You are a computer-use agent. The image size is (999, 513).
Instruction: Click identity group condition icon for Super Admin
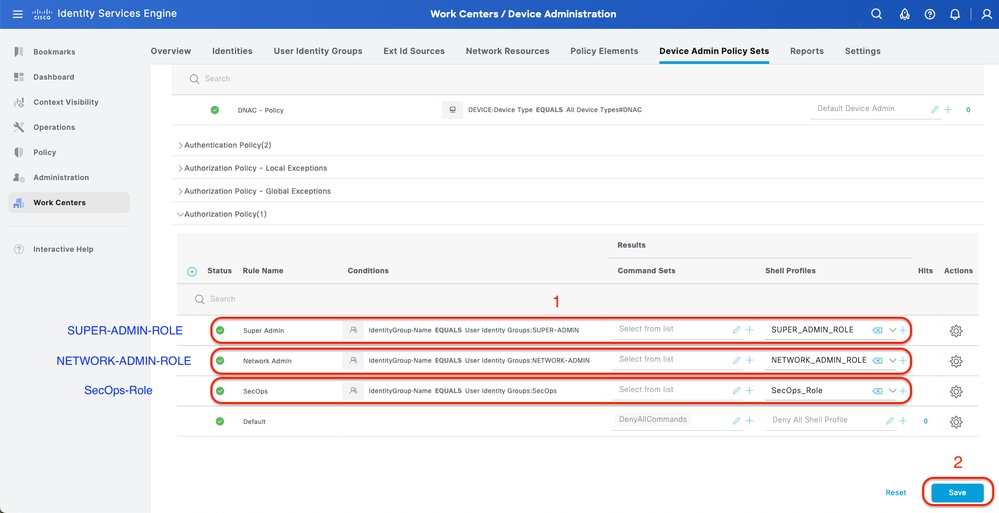pyautogui.click(x=353, y=330)
